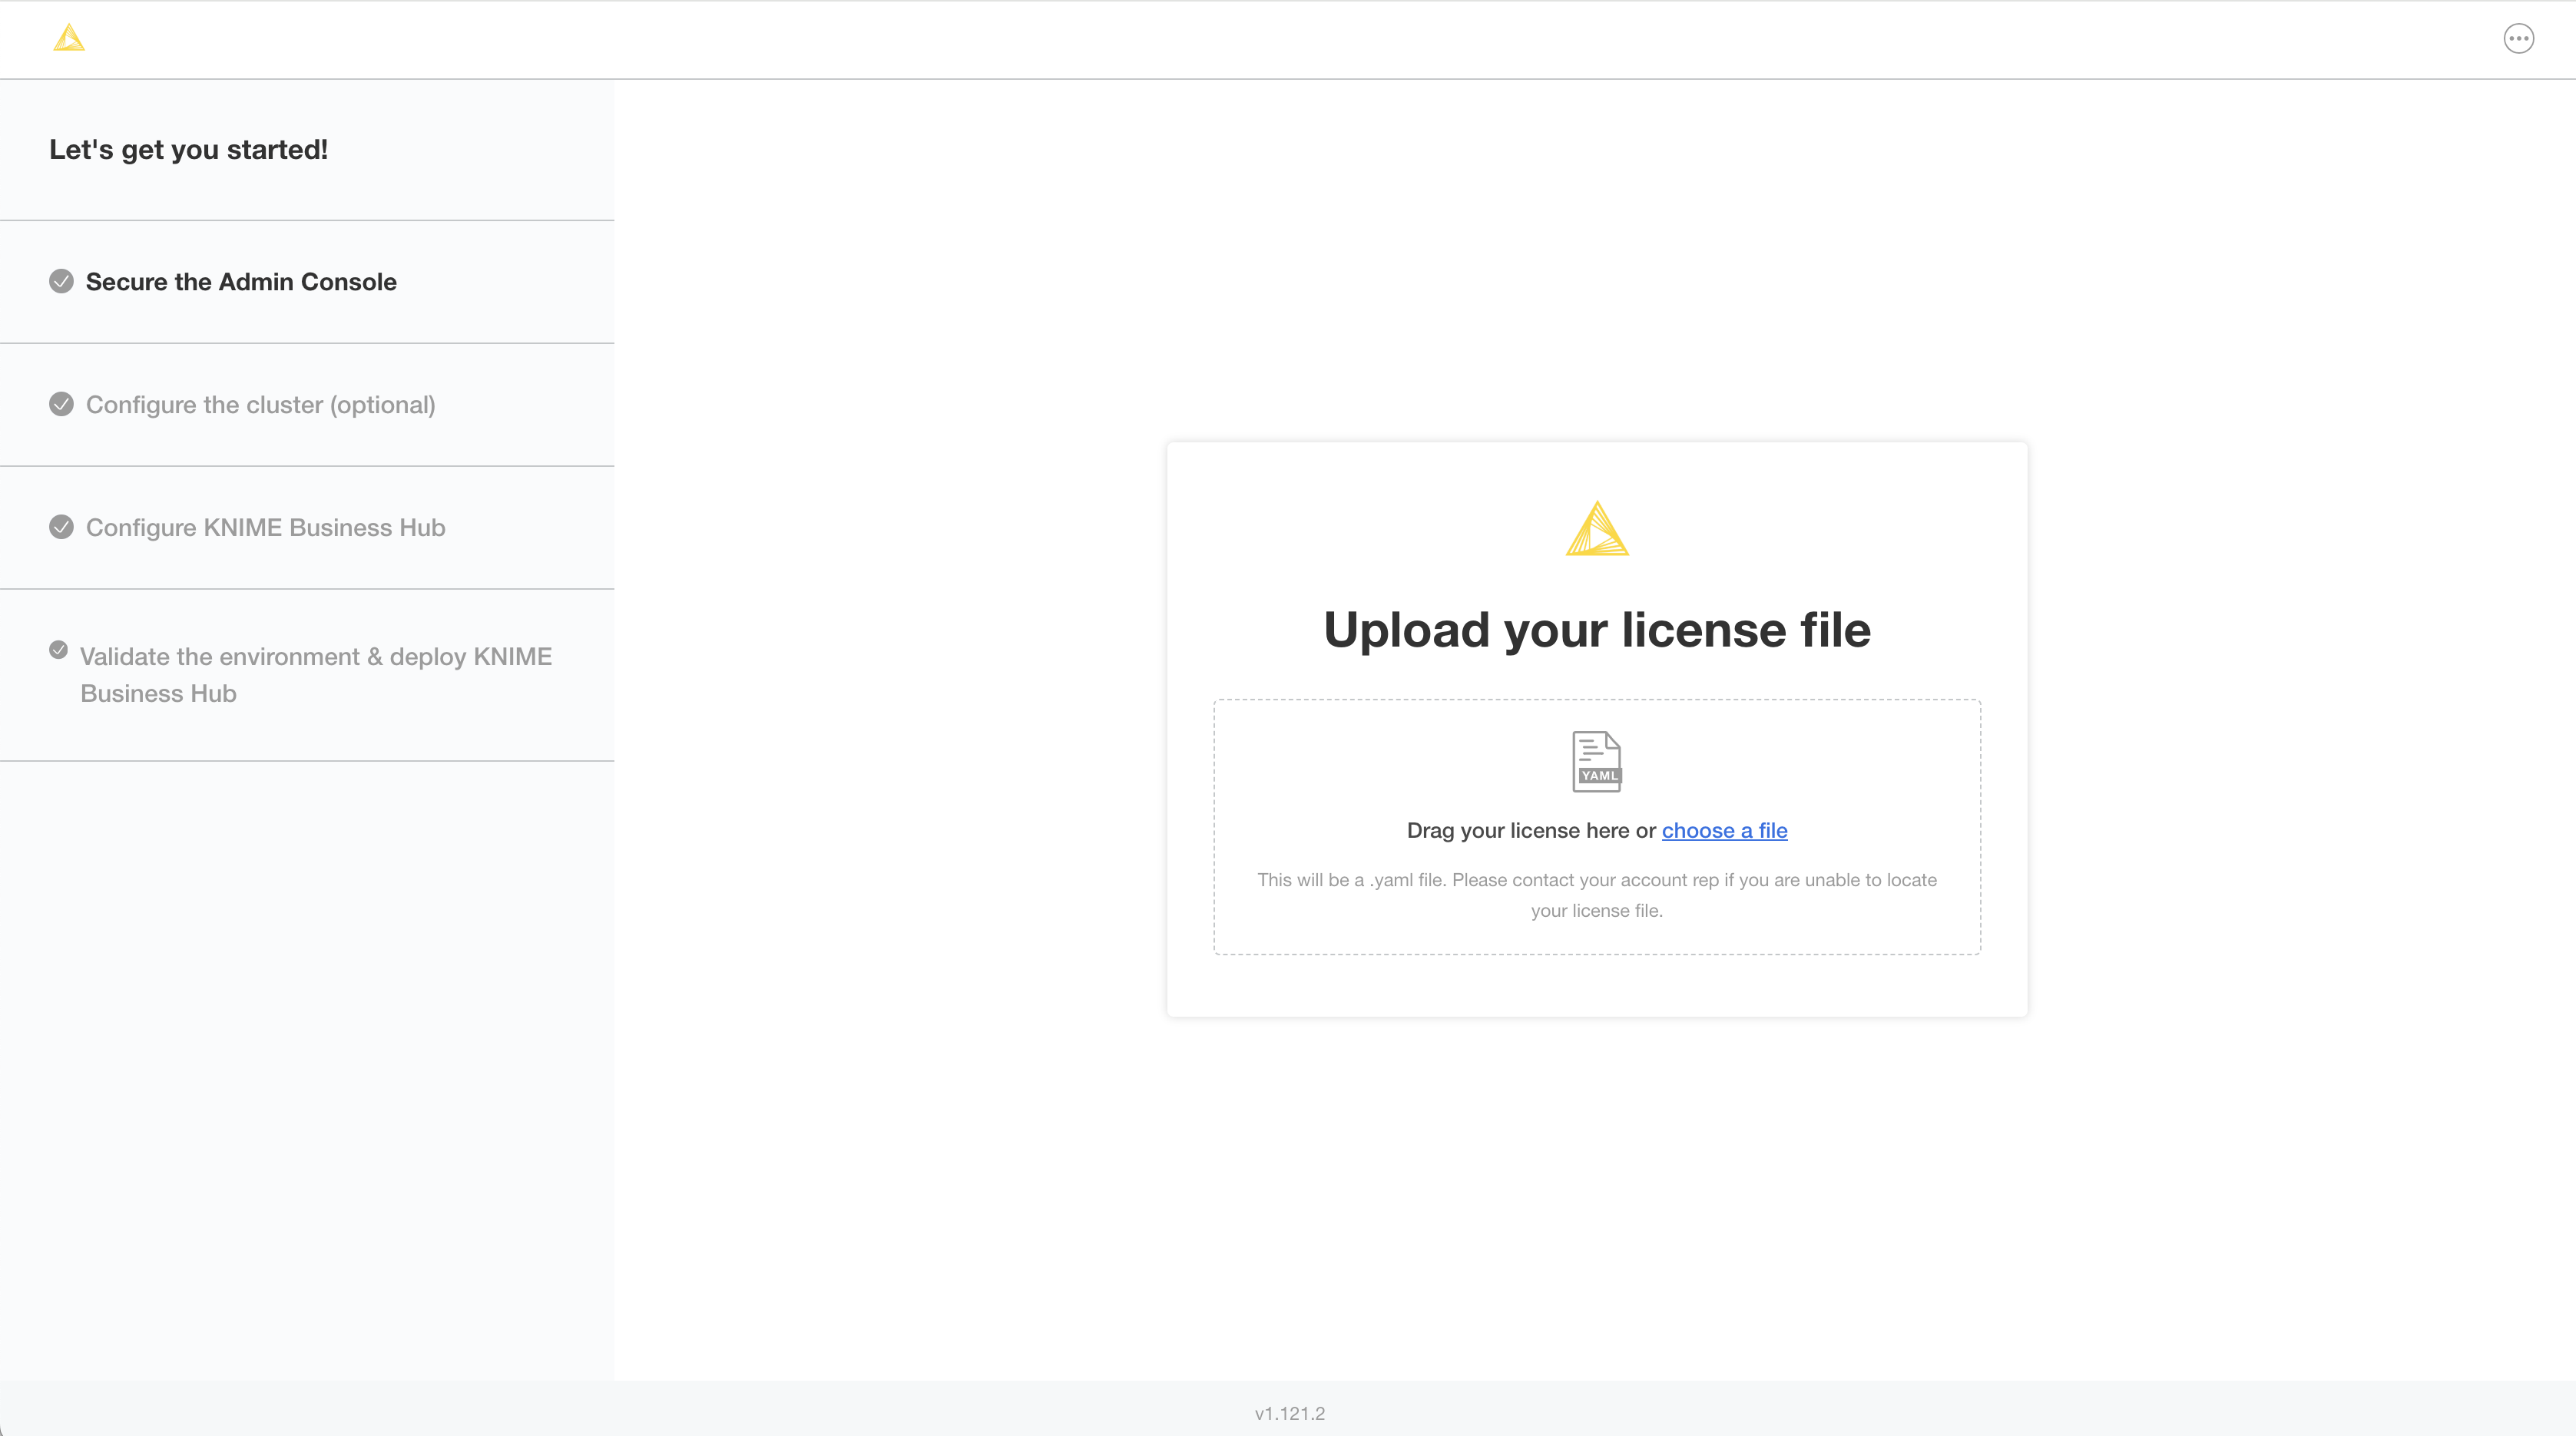The width and height of the screenshot is (2576, 1436).
Task: Click the Upload your license file heading
Action: point(1597,630)
